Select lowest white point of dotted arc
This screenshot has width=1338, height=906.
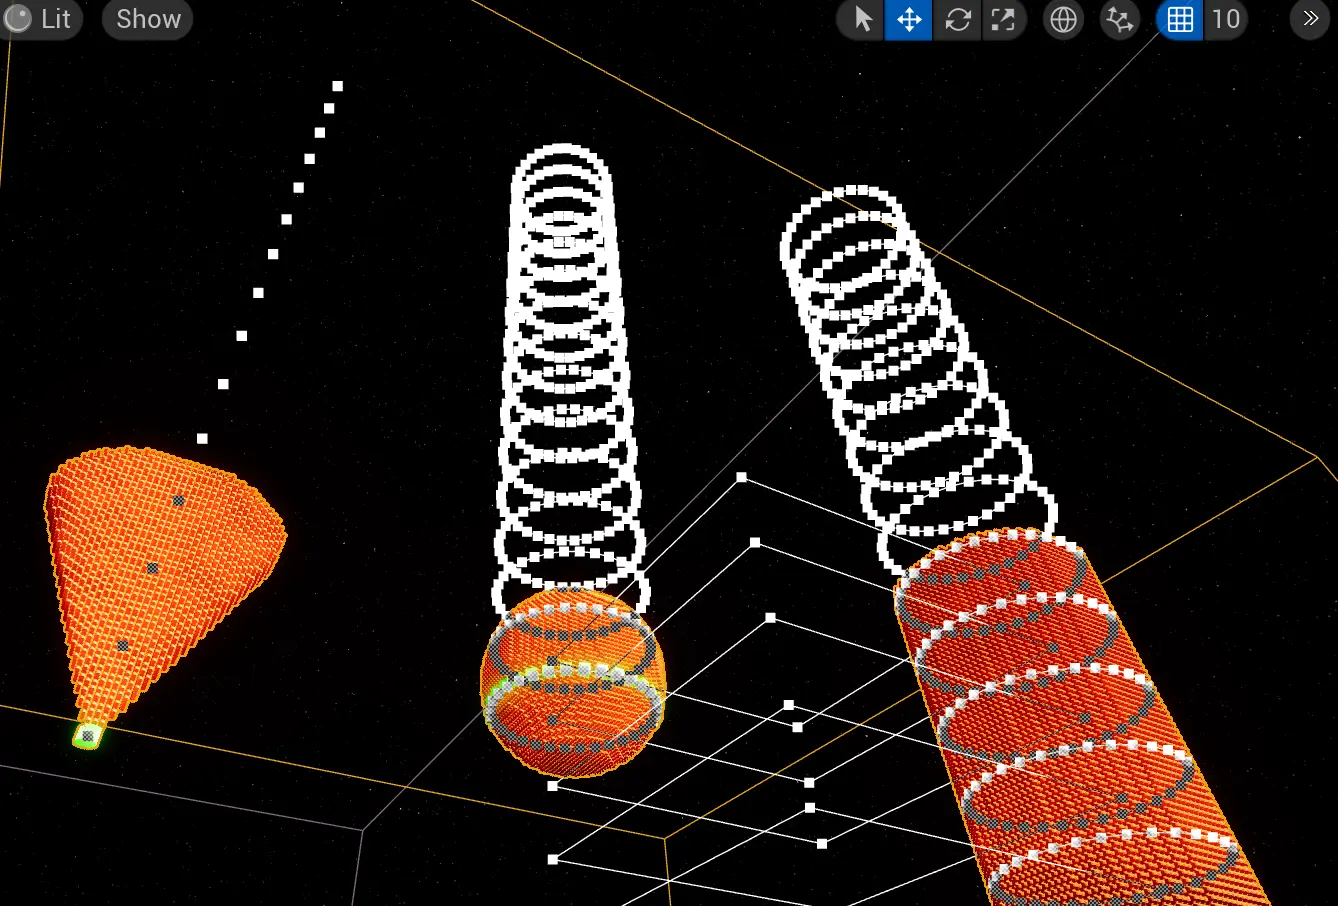202,439
